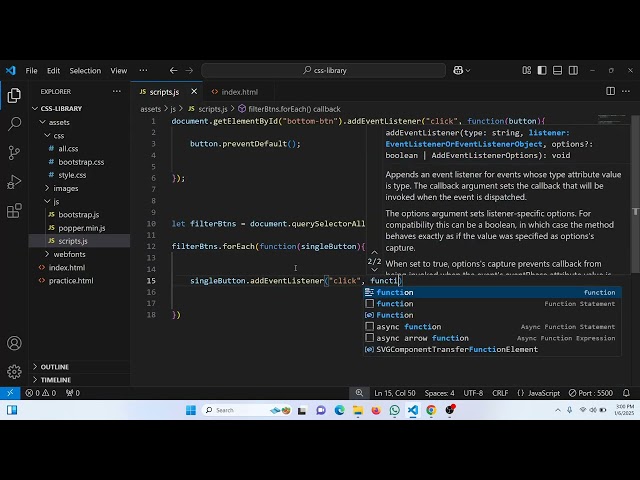
Task: Open the Manage gear settings icon
Action: 14,372
